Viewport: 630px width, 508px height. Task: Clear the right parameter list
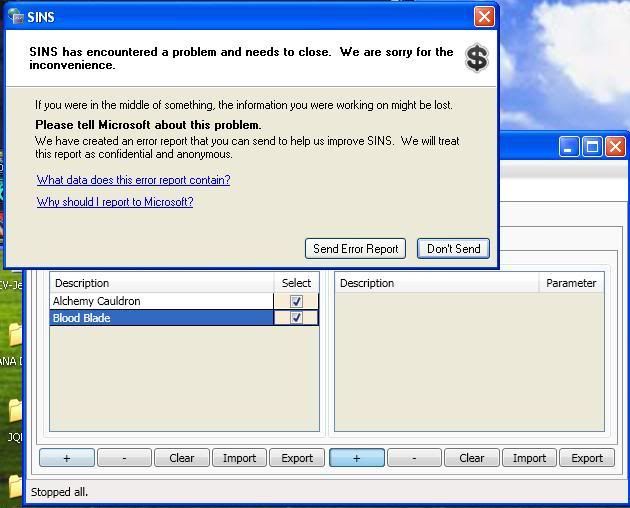click(x=472, y=458)
